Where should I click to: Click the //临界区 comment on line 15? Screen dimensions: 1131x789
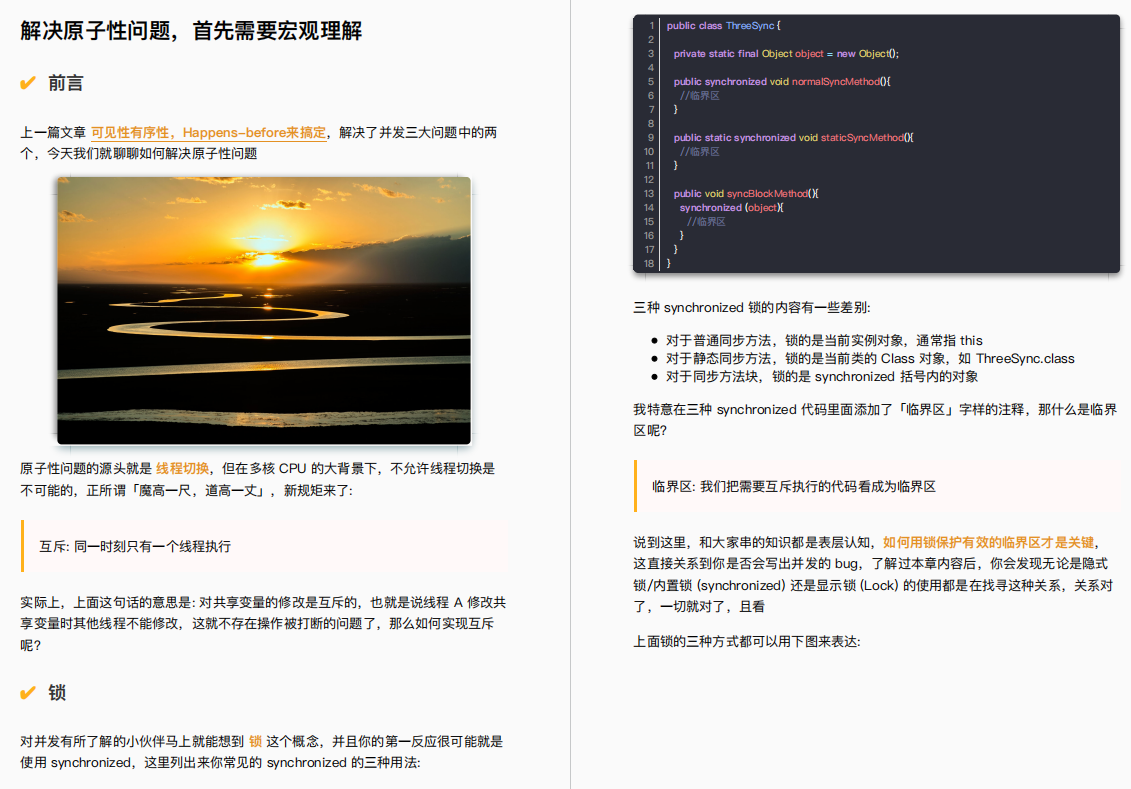[706, 222]
